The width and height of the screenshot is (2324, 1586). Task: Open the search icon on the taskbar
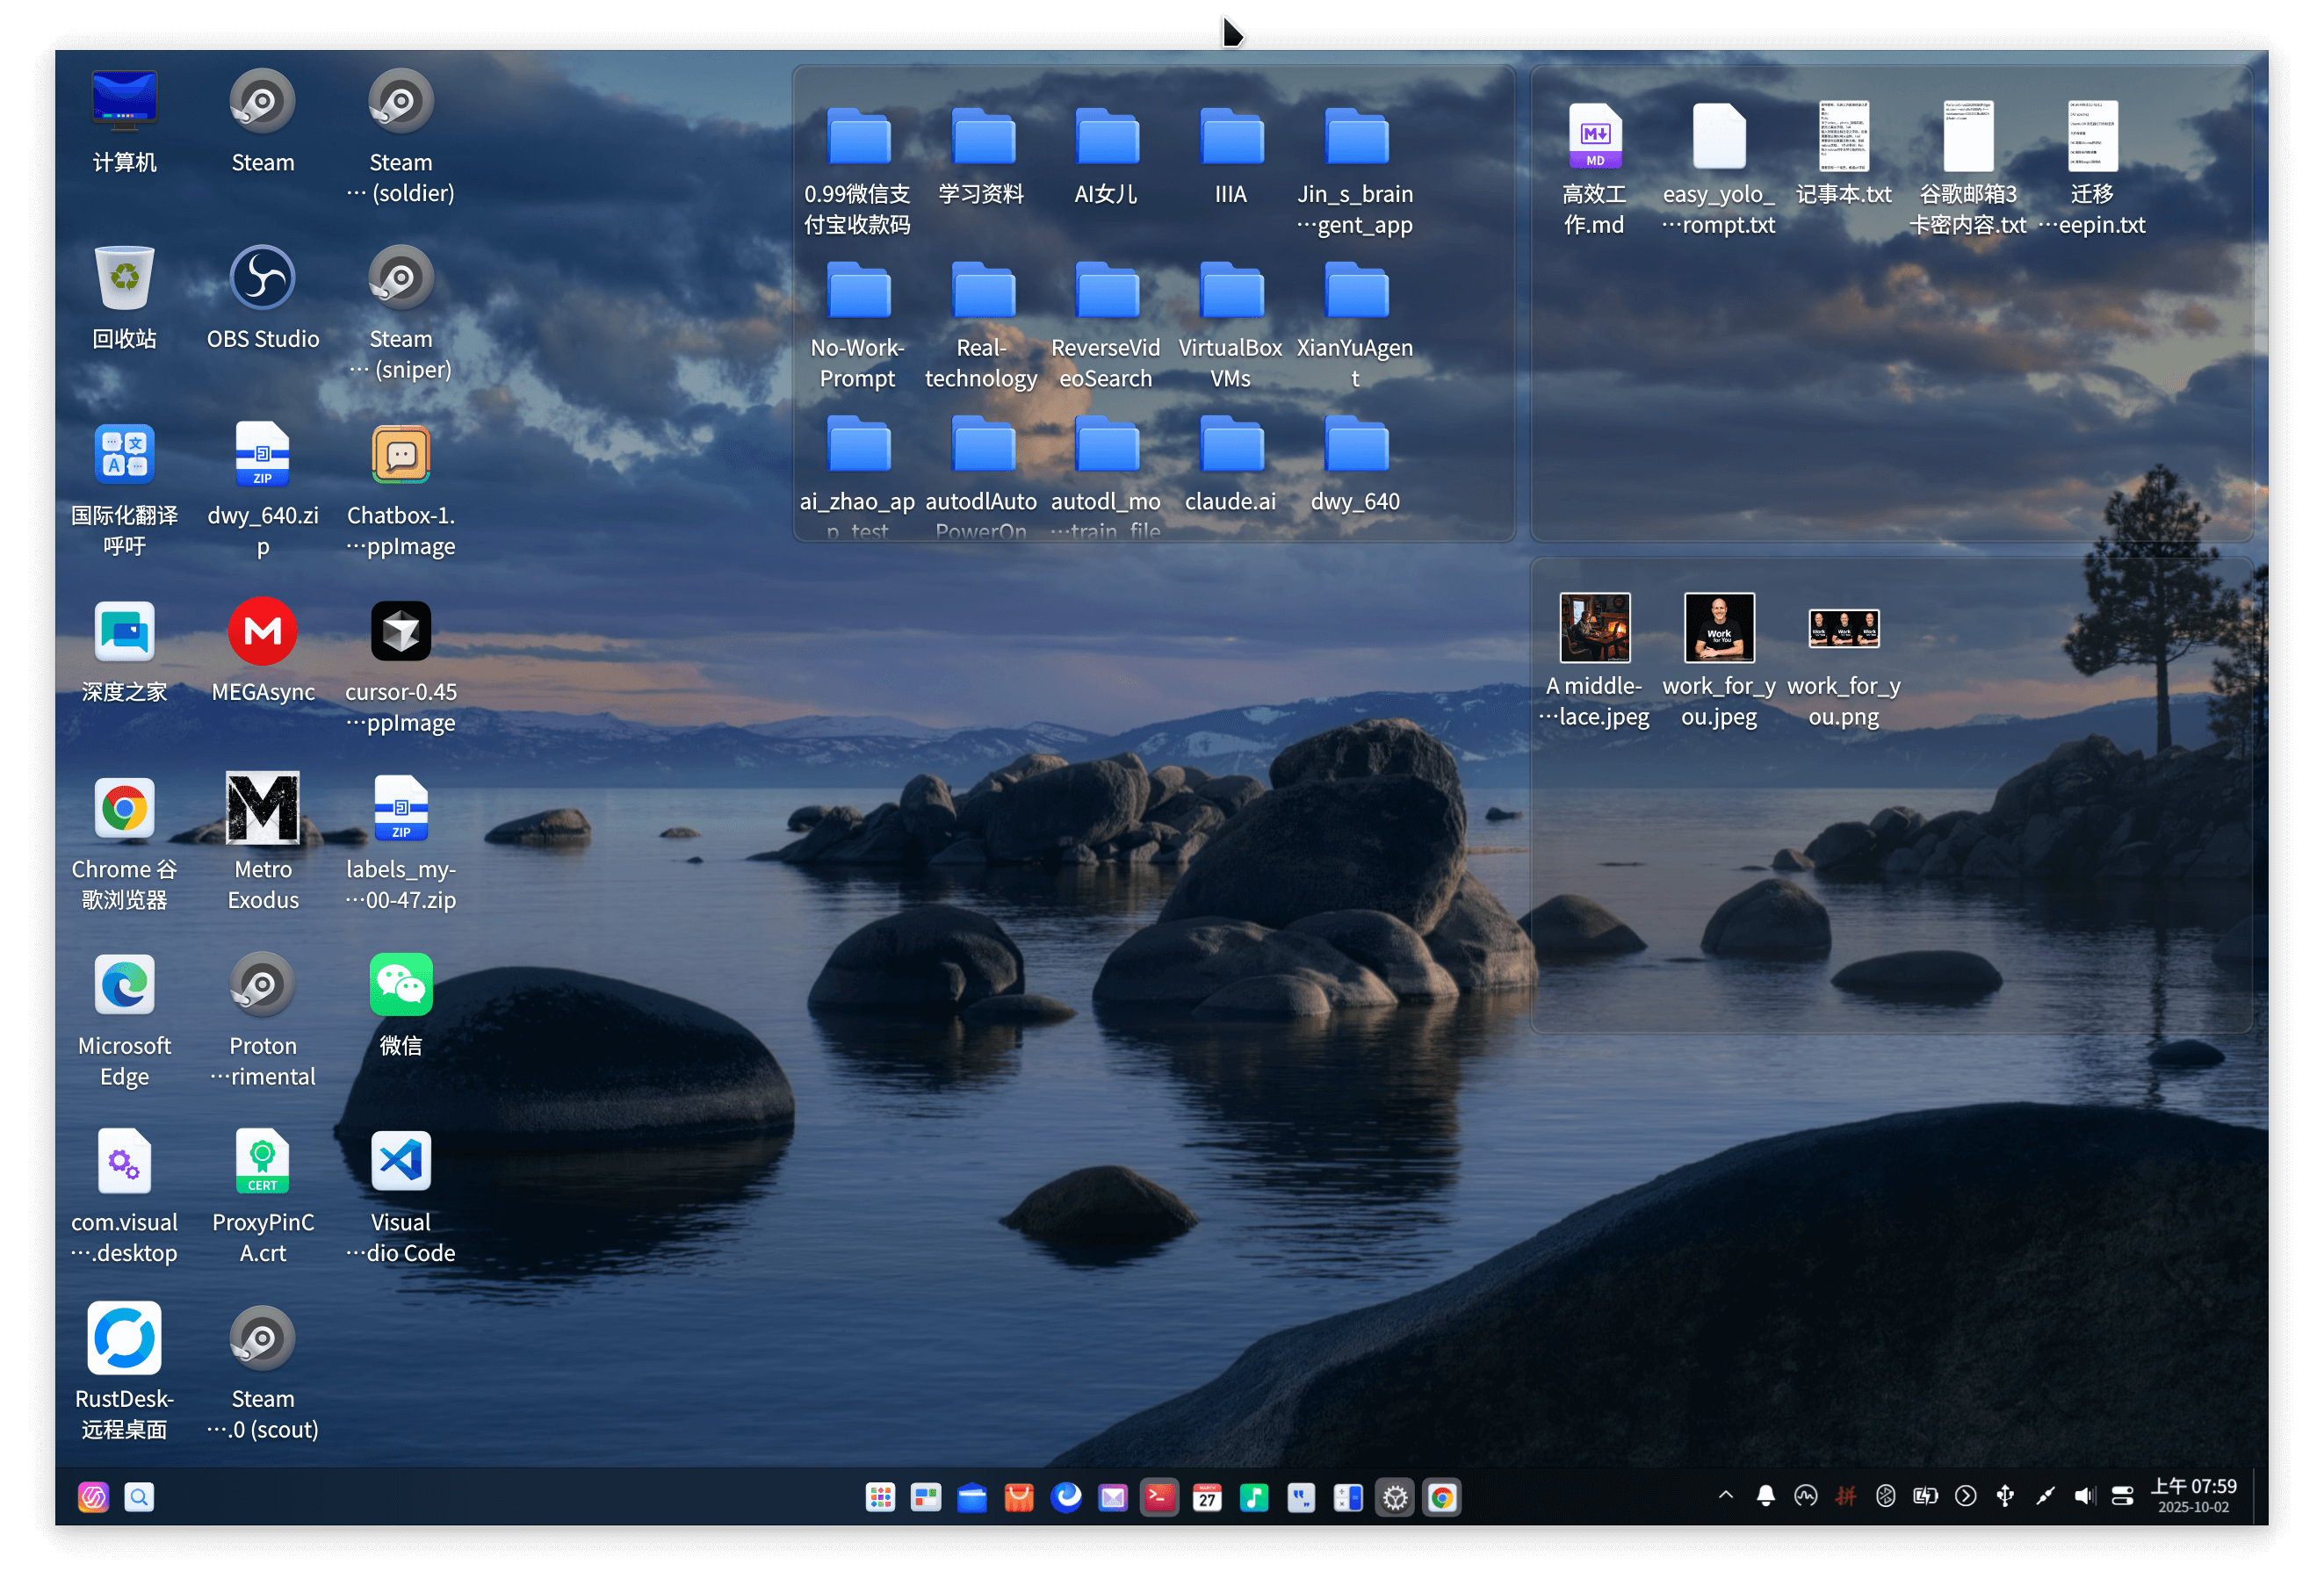point(139,1497)
